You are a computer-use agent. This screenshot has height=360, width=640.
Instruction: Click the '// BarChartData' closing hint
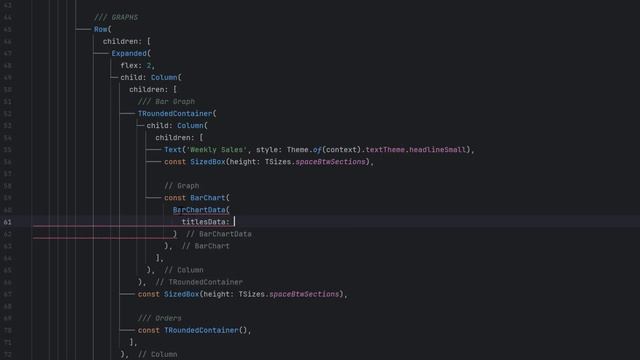(x=219, y=234)
